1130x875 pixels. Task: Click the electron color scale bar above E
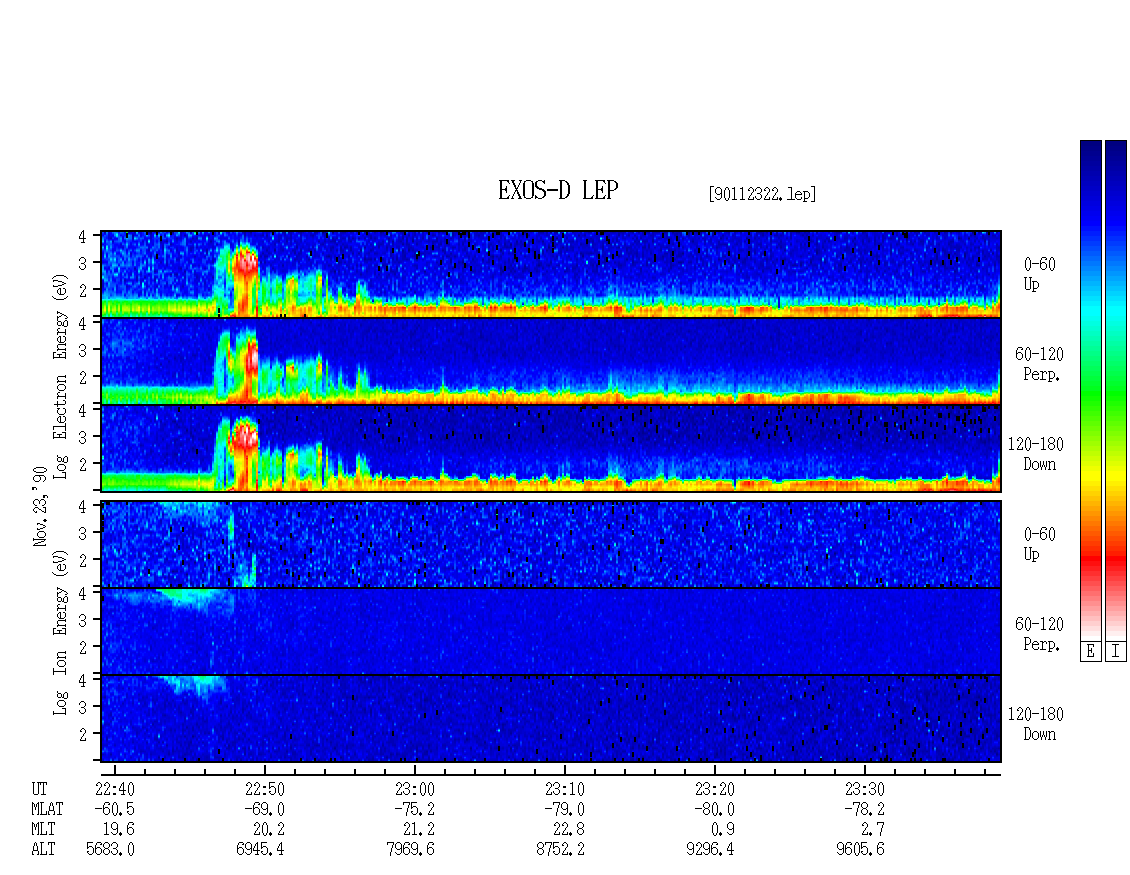click(1090, 390)
